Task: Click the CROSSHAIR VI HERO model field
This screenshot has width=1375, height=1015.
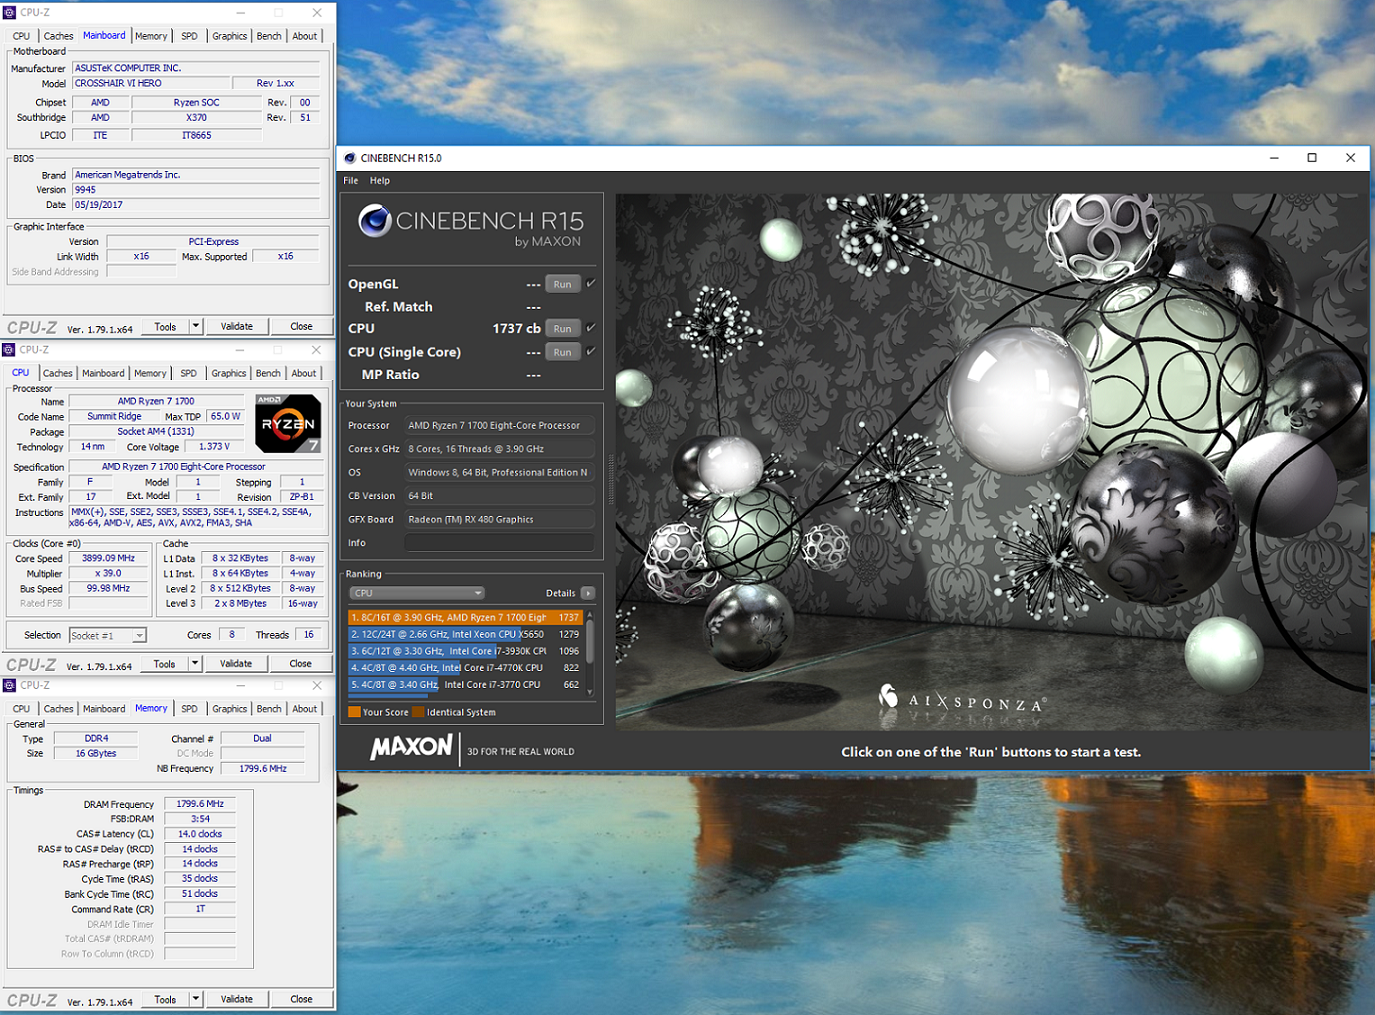Action: (x=151, y=84)
